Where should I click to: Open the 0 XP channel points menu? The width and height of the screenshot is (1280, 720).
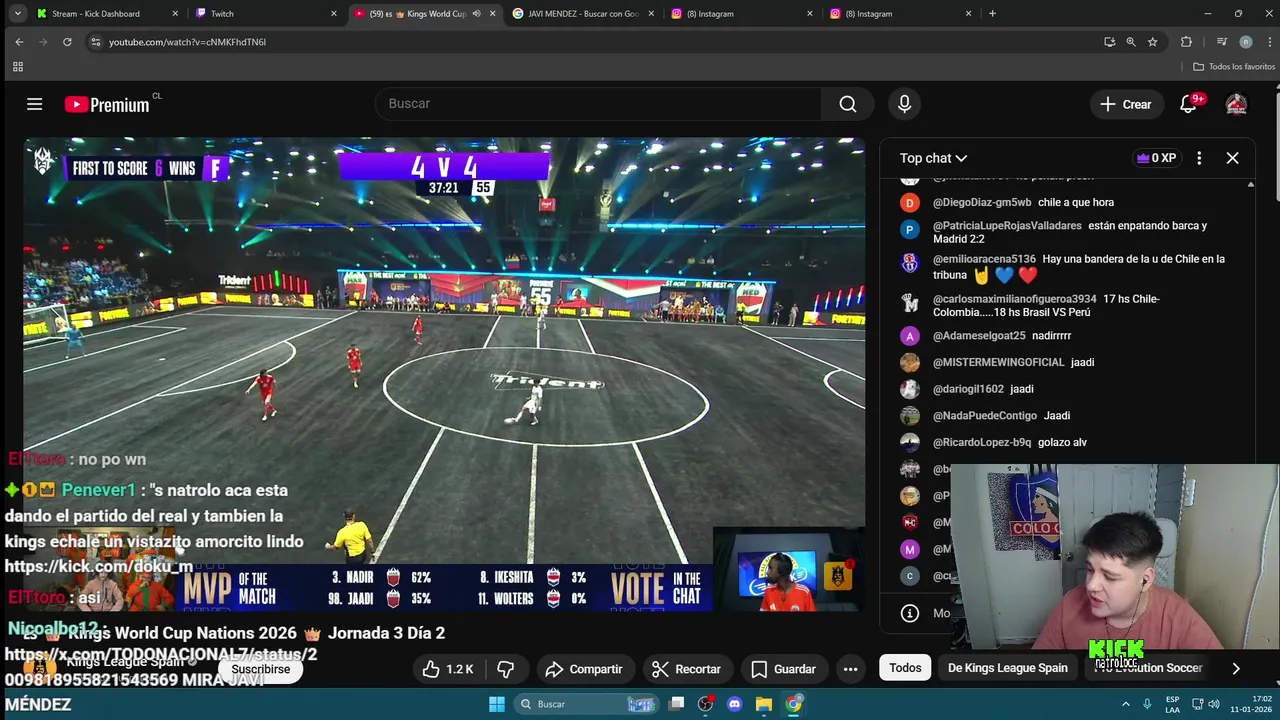tap(1156, 158)
